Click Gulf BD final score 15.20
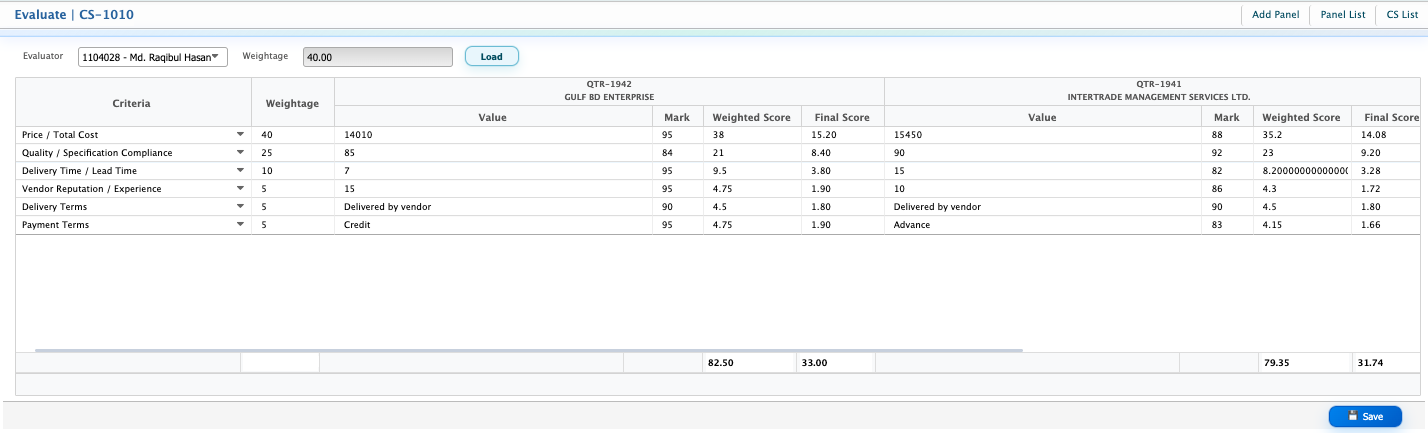Viewport: 1428px width, 433px height. point(841,134)
